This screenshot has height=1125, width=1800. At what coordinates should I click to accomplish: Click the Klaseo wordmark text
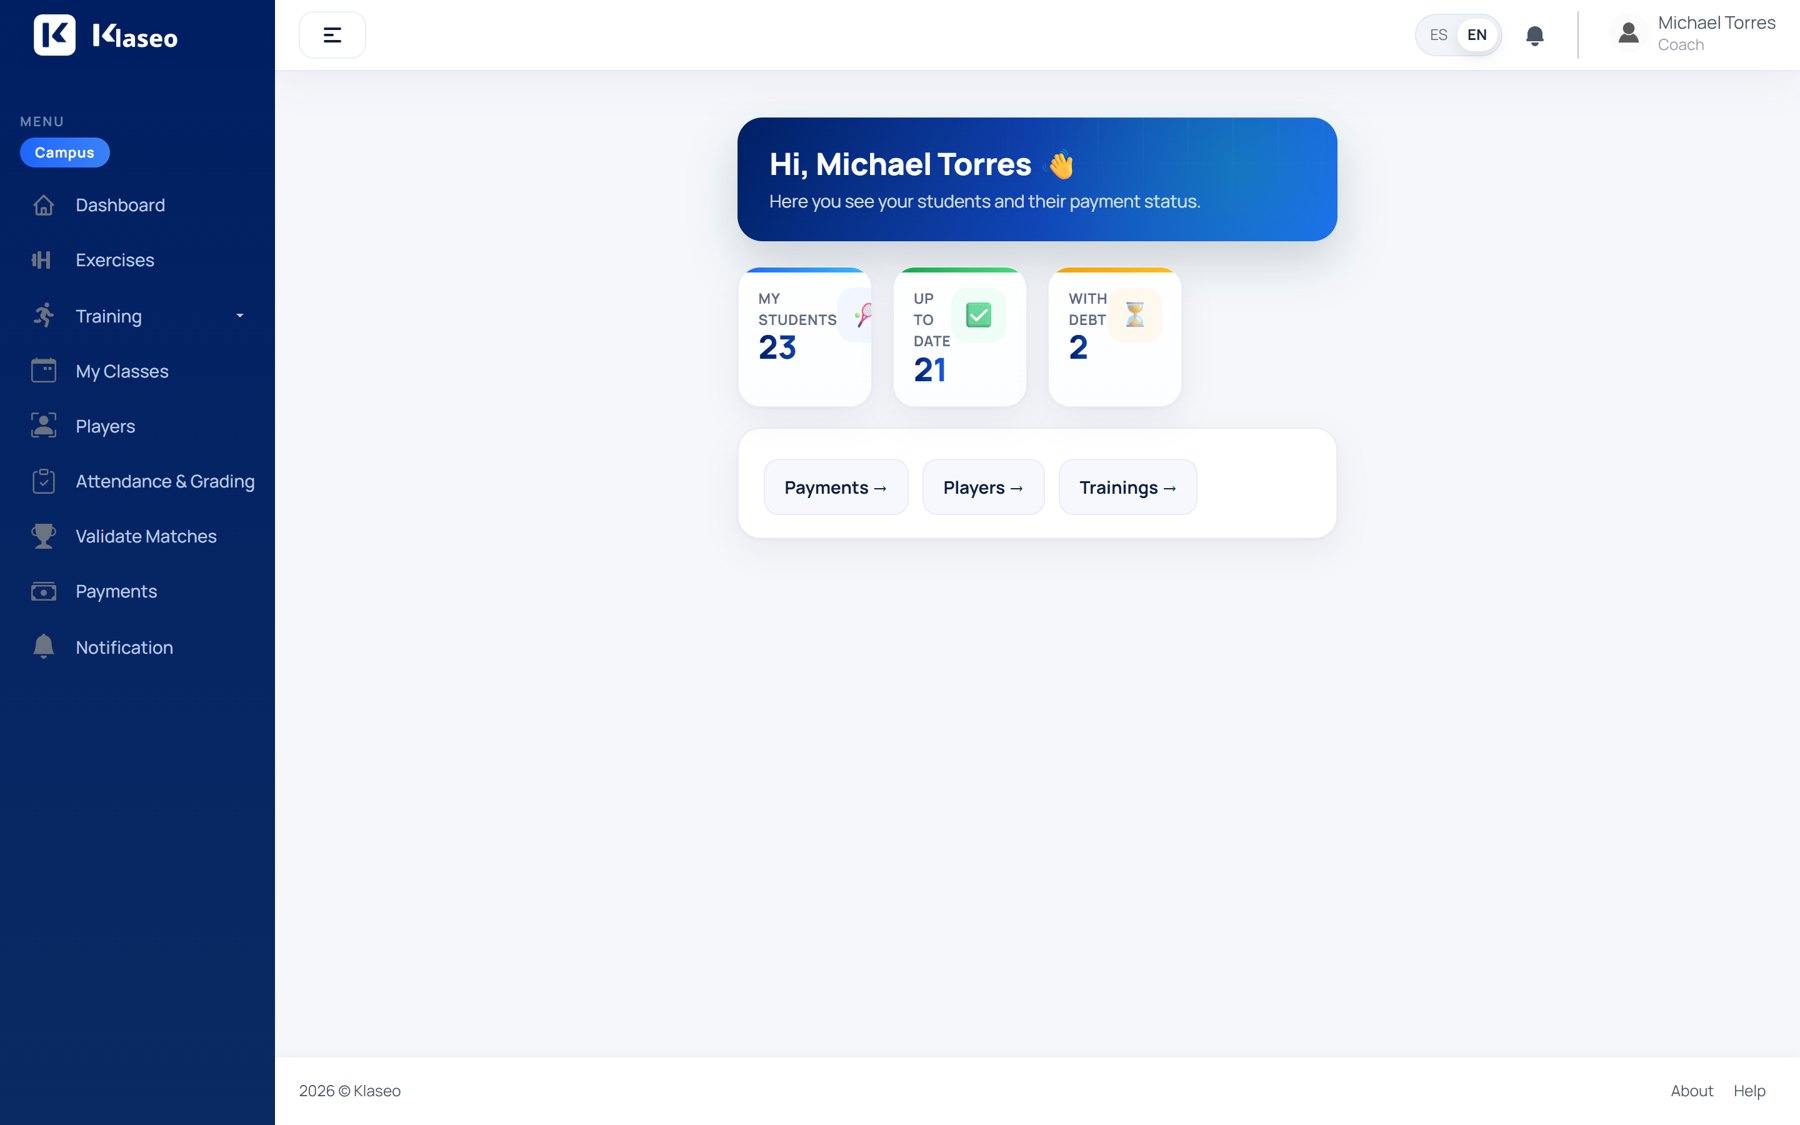[135, 36]
